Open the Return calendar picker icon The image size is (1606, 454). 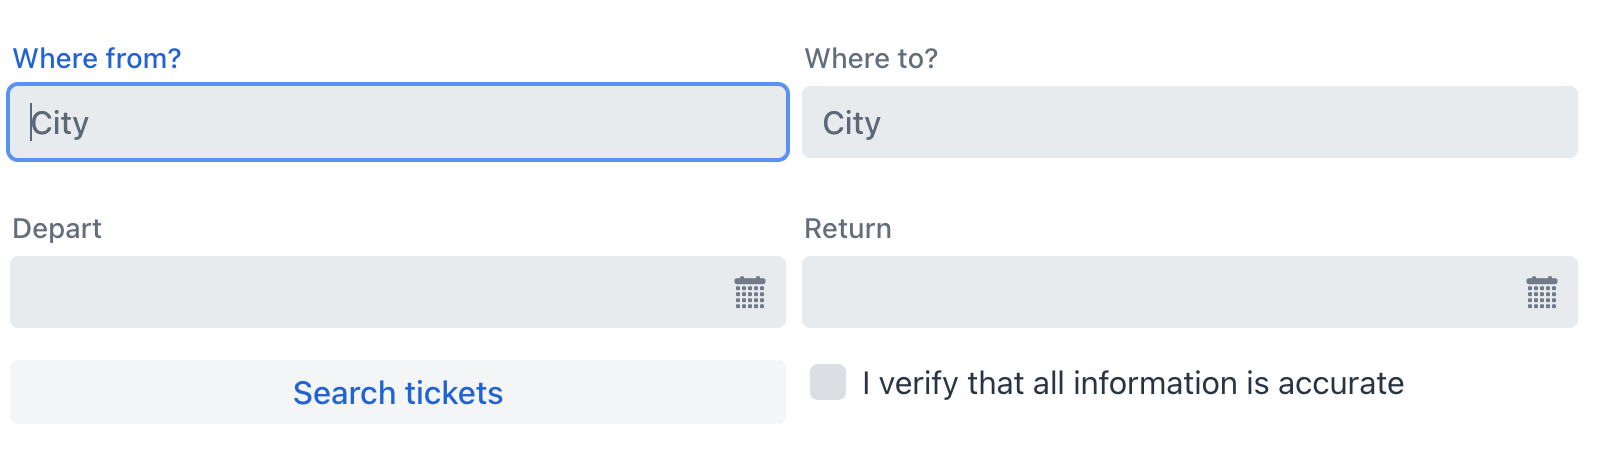(1541, 293)
